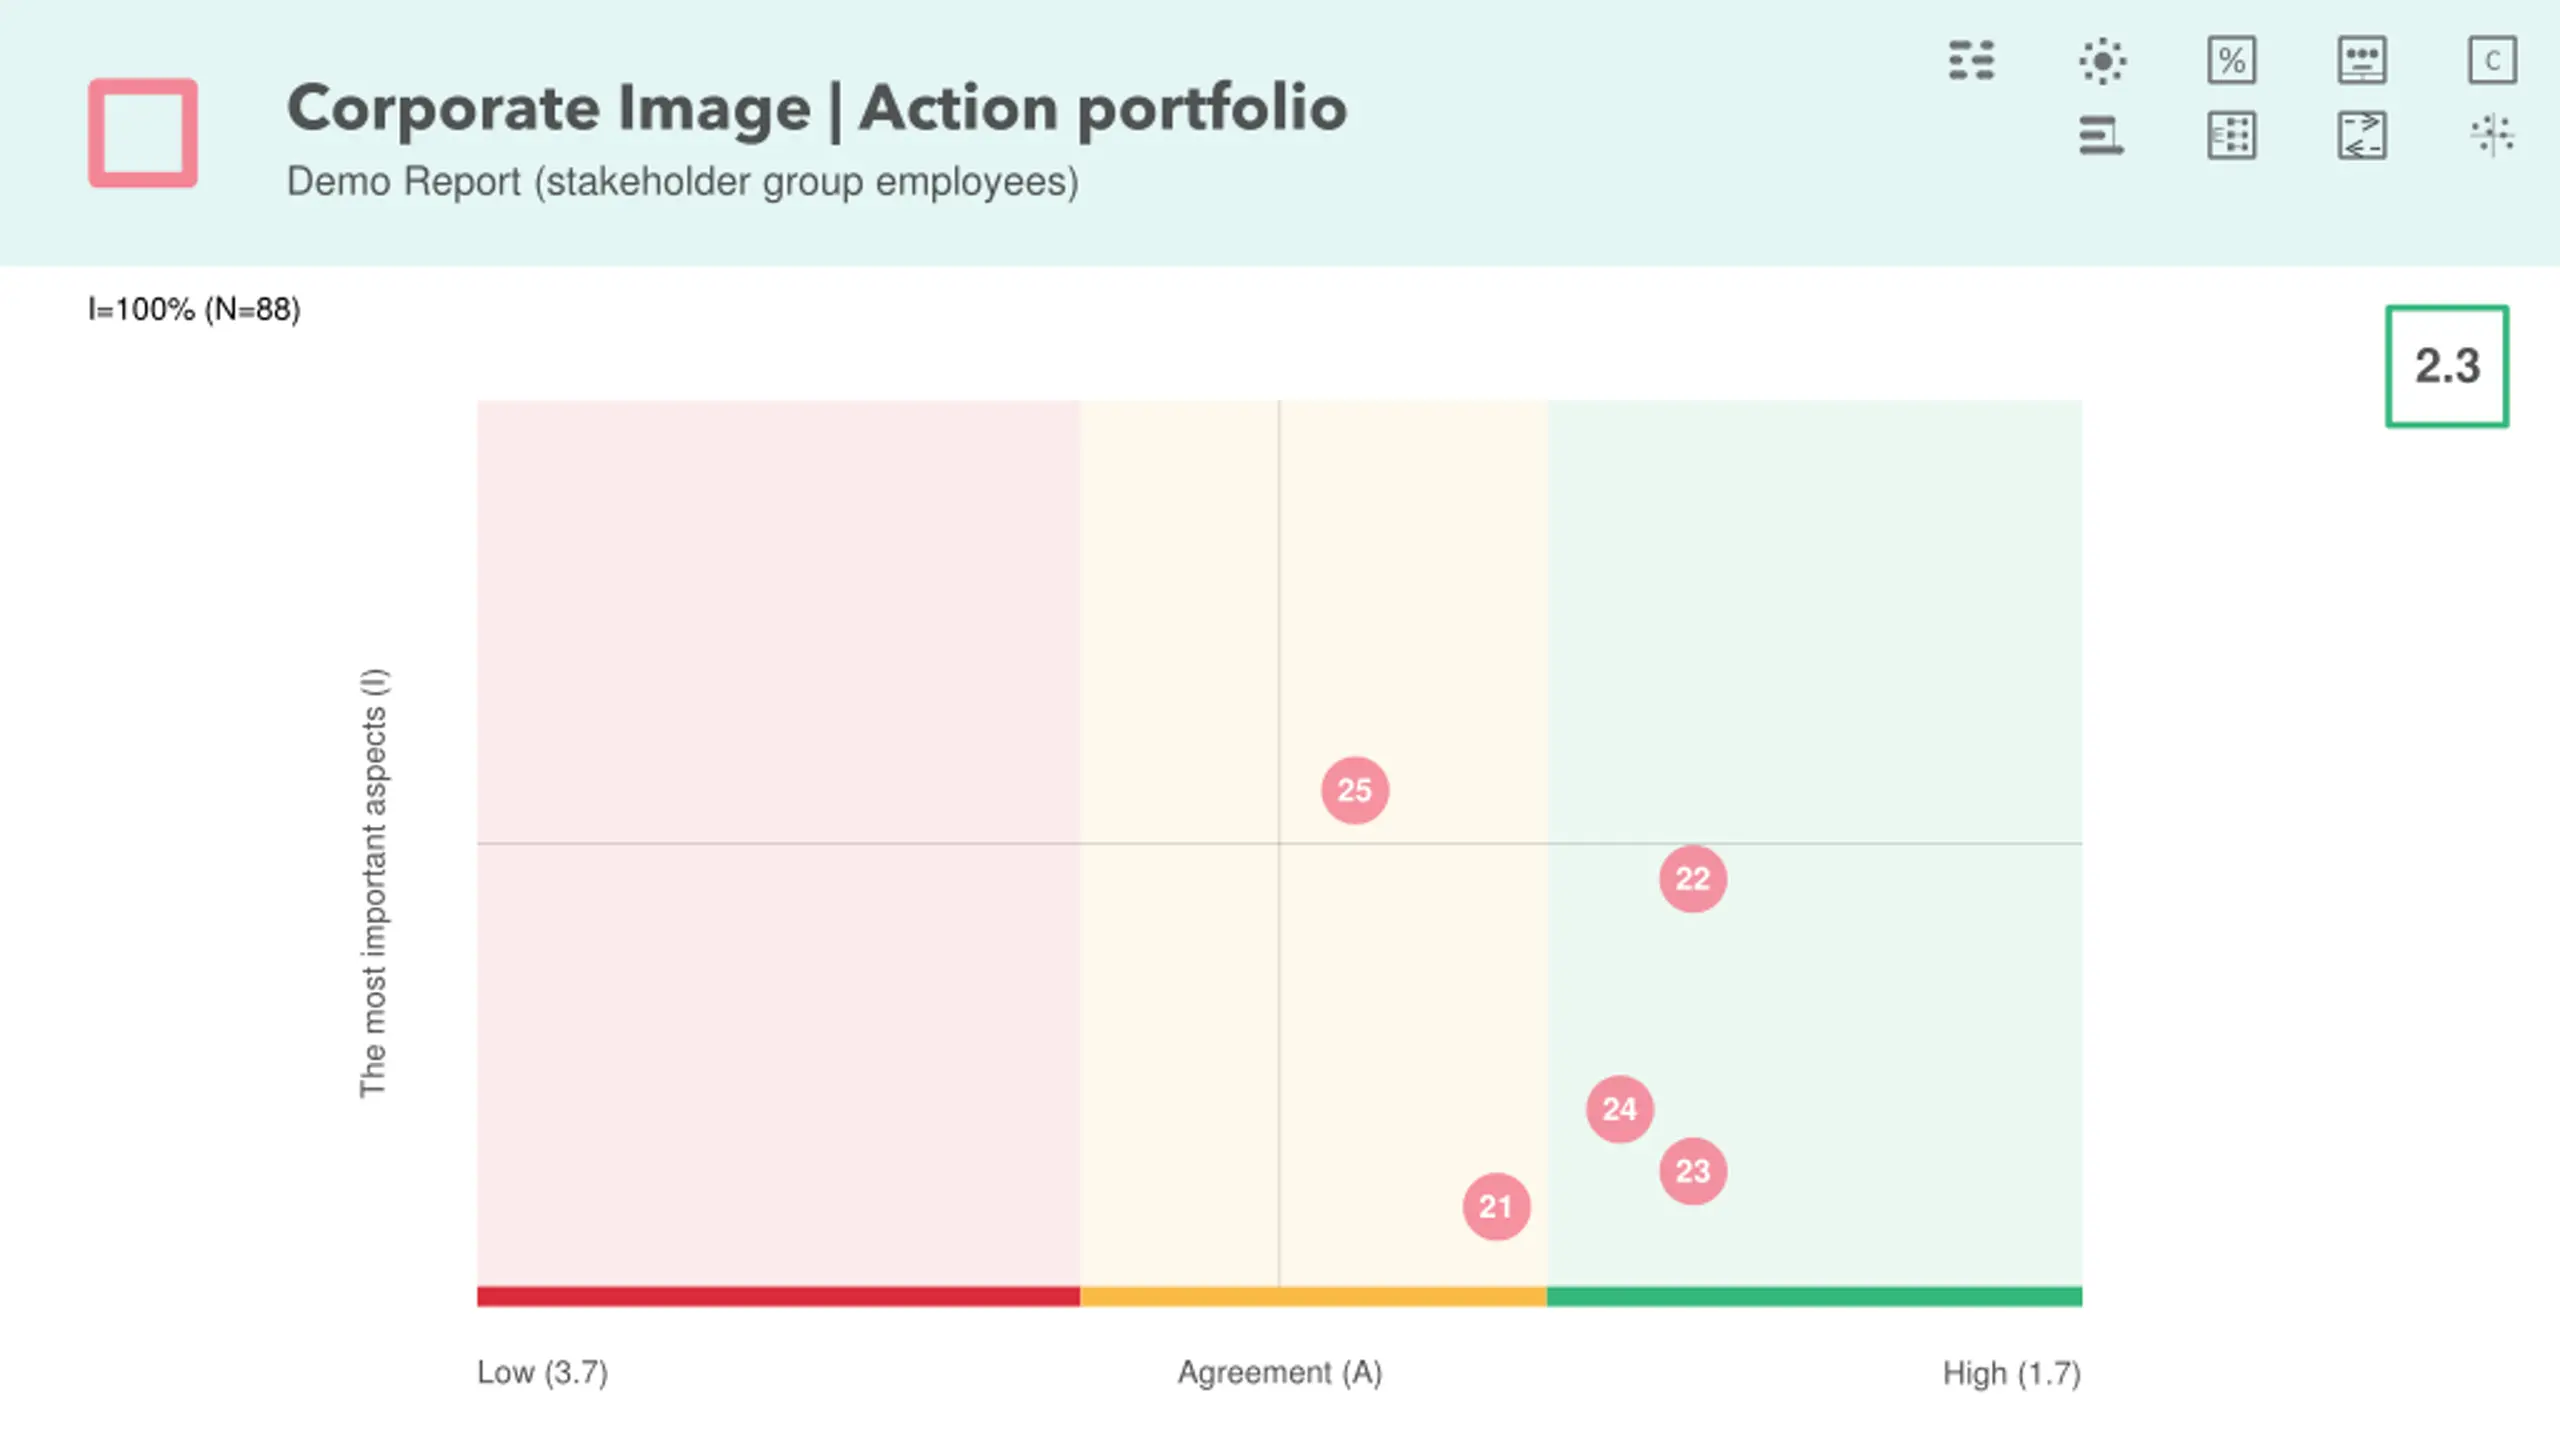Click the boxed letter C icon
2560x1440 pixels.
pos(2492,61)
